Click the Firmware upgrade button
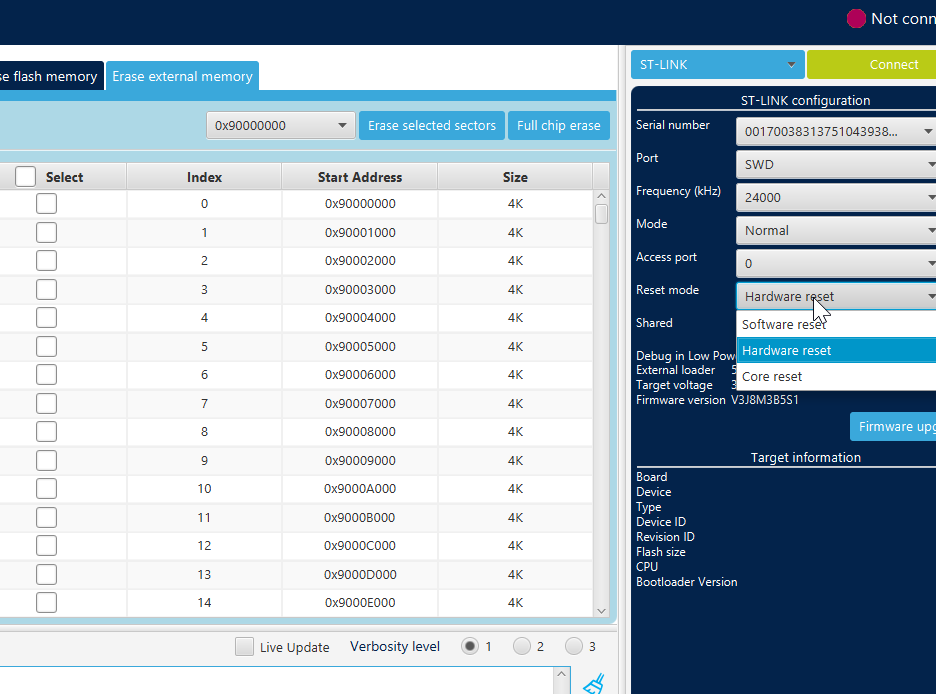The height and width of the screenshot is (694, 936). [x=893, y=426]
